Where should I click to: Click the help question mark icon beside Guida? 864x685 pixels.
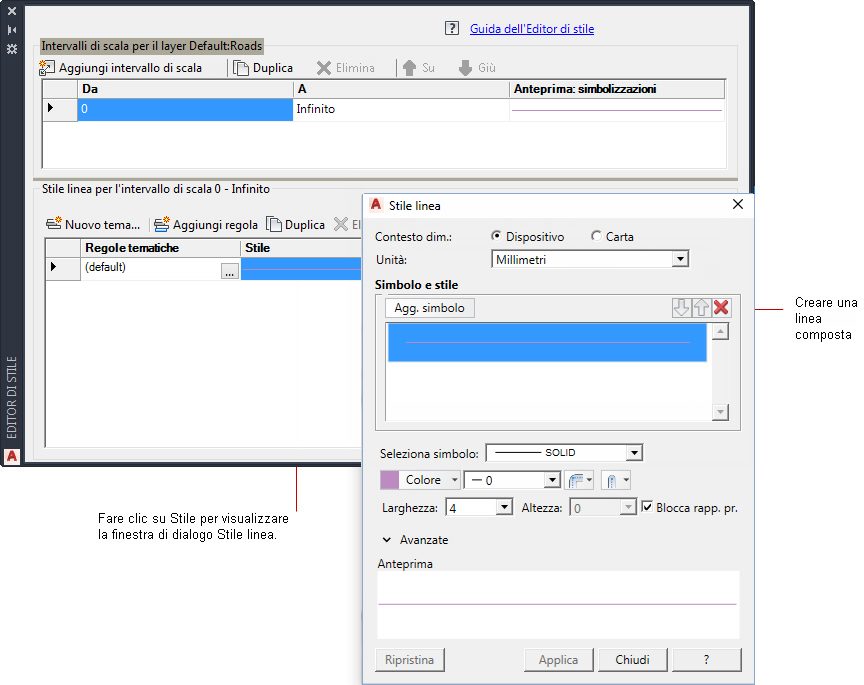coord(452,28)
